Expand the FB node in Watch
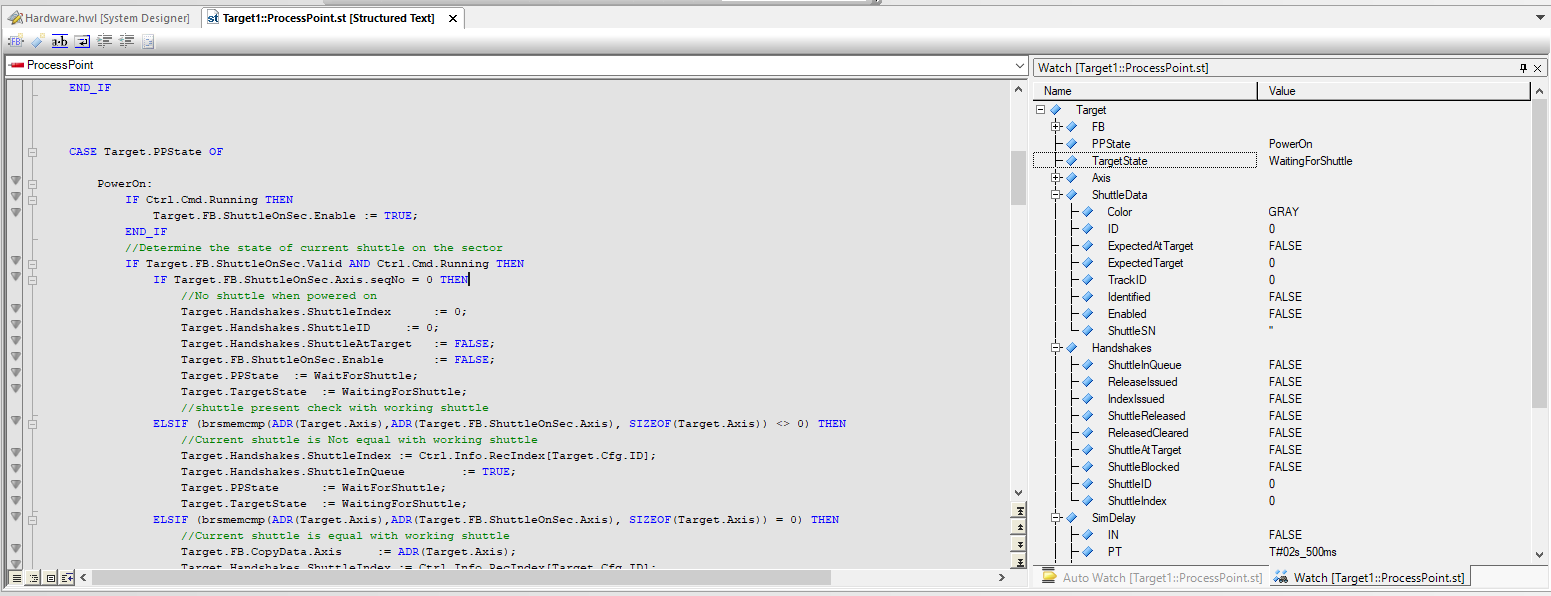1551x596 pixels. 1056,127
